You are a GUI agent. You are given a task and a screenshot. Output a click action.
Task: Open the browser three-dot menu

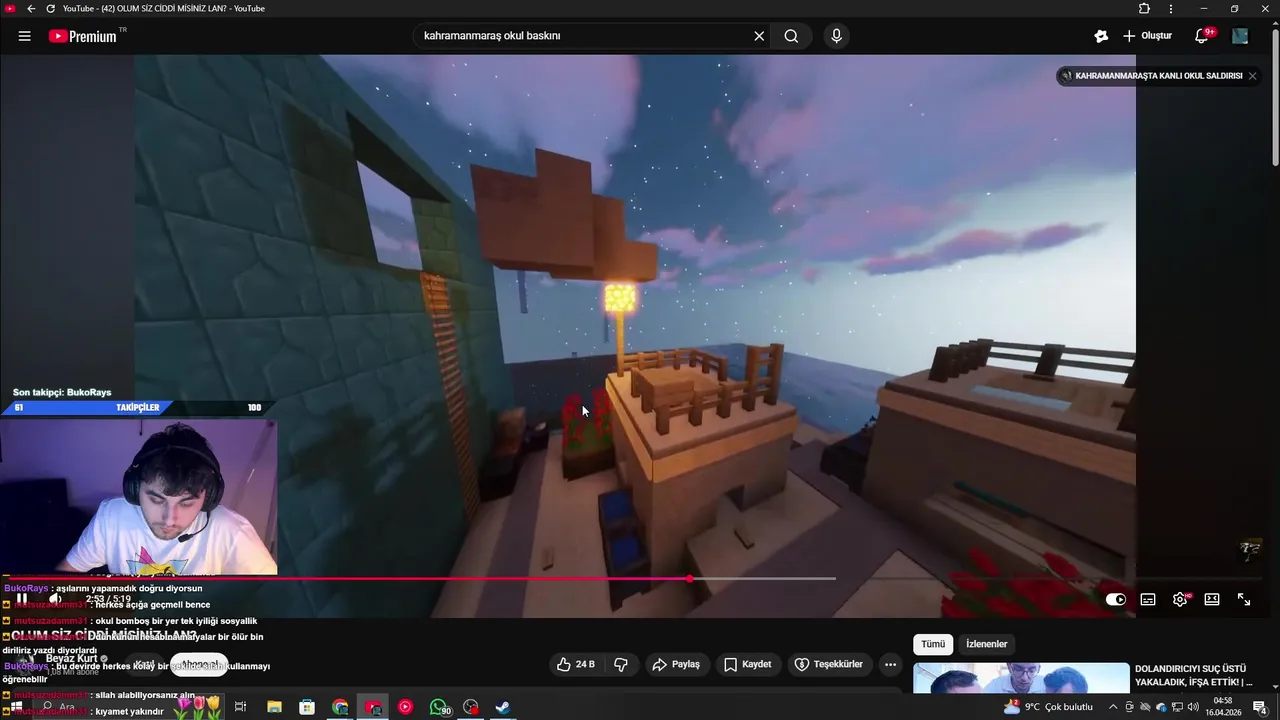[x=1171, y=8]
